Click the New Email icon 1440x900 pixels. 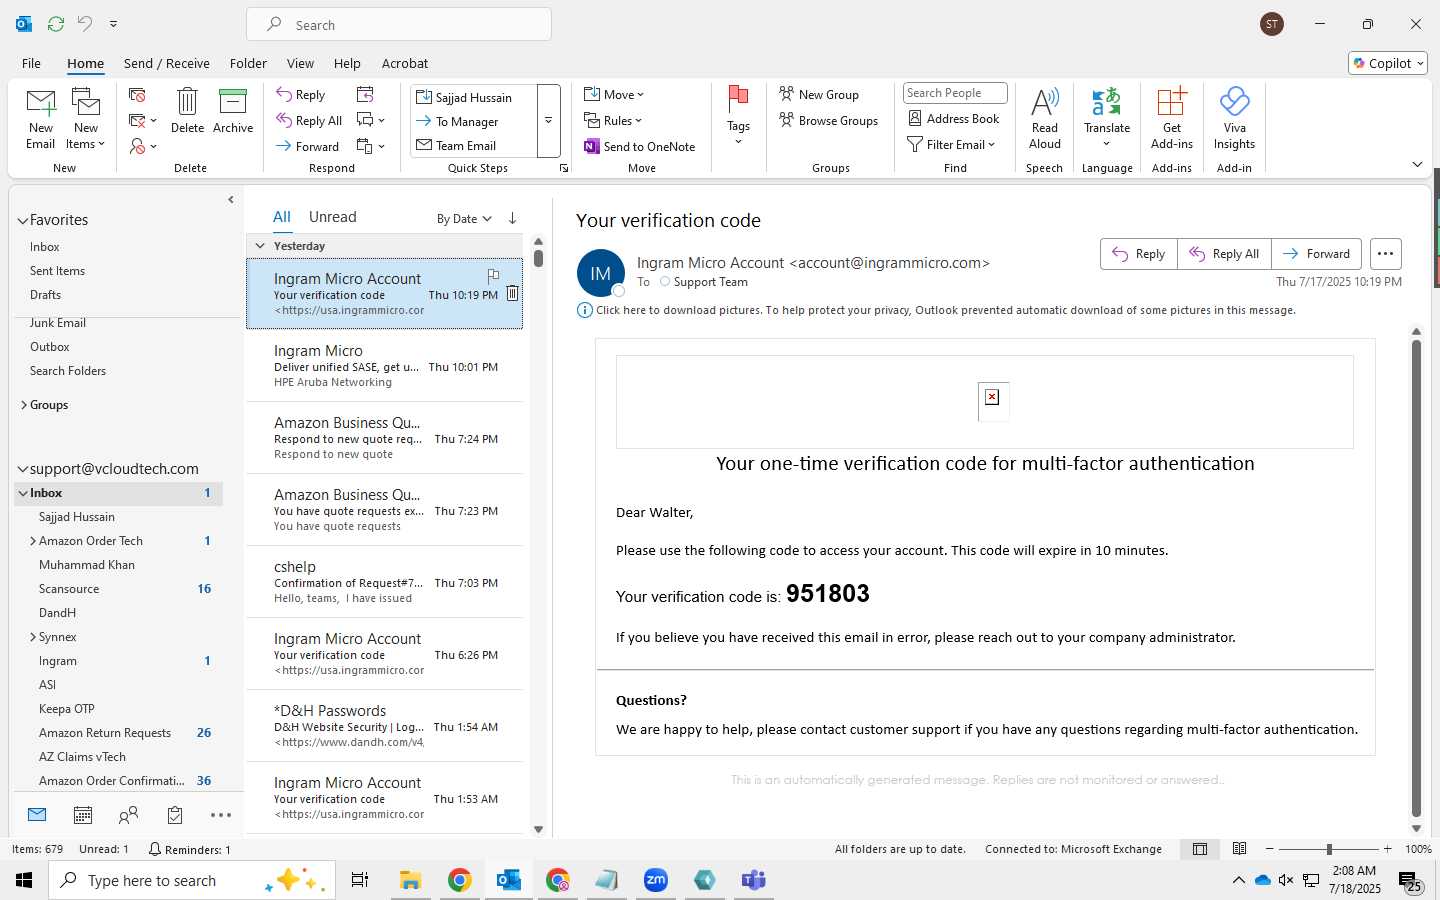point(40,118)
